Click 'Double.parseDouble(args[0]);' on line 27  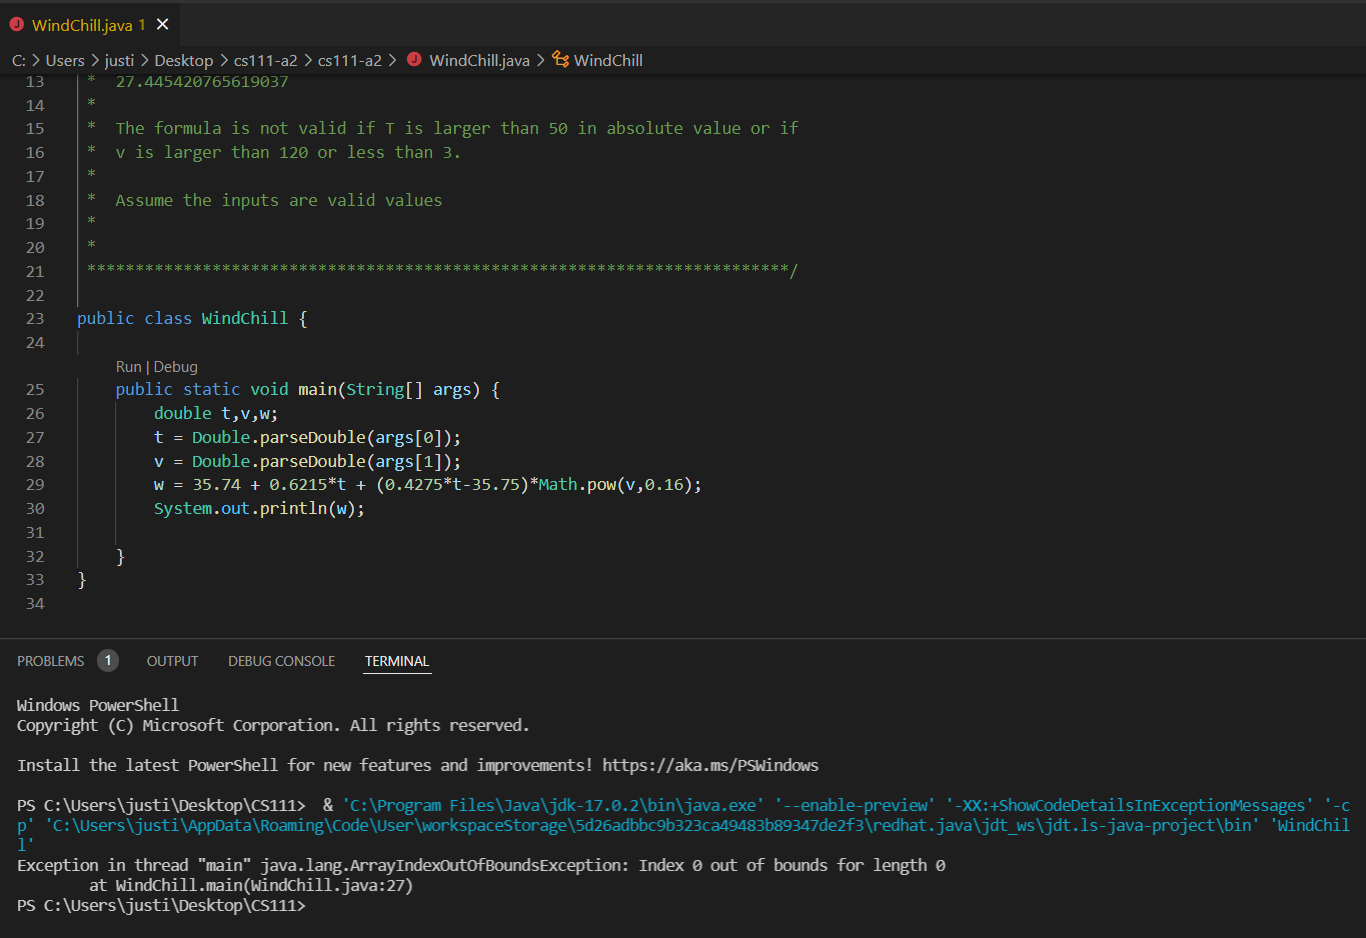pos(326,437)
